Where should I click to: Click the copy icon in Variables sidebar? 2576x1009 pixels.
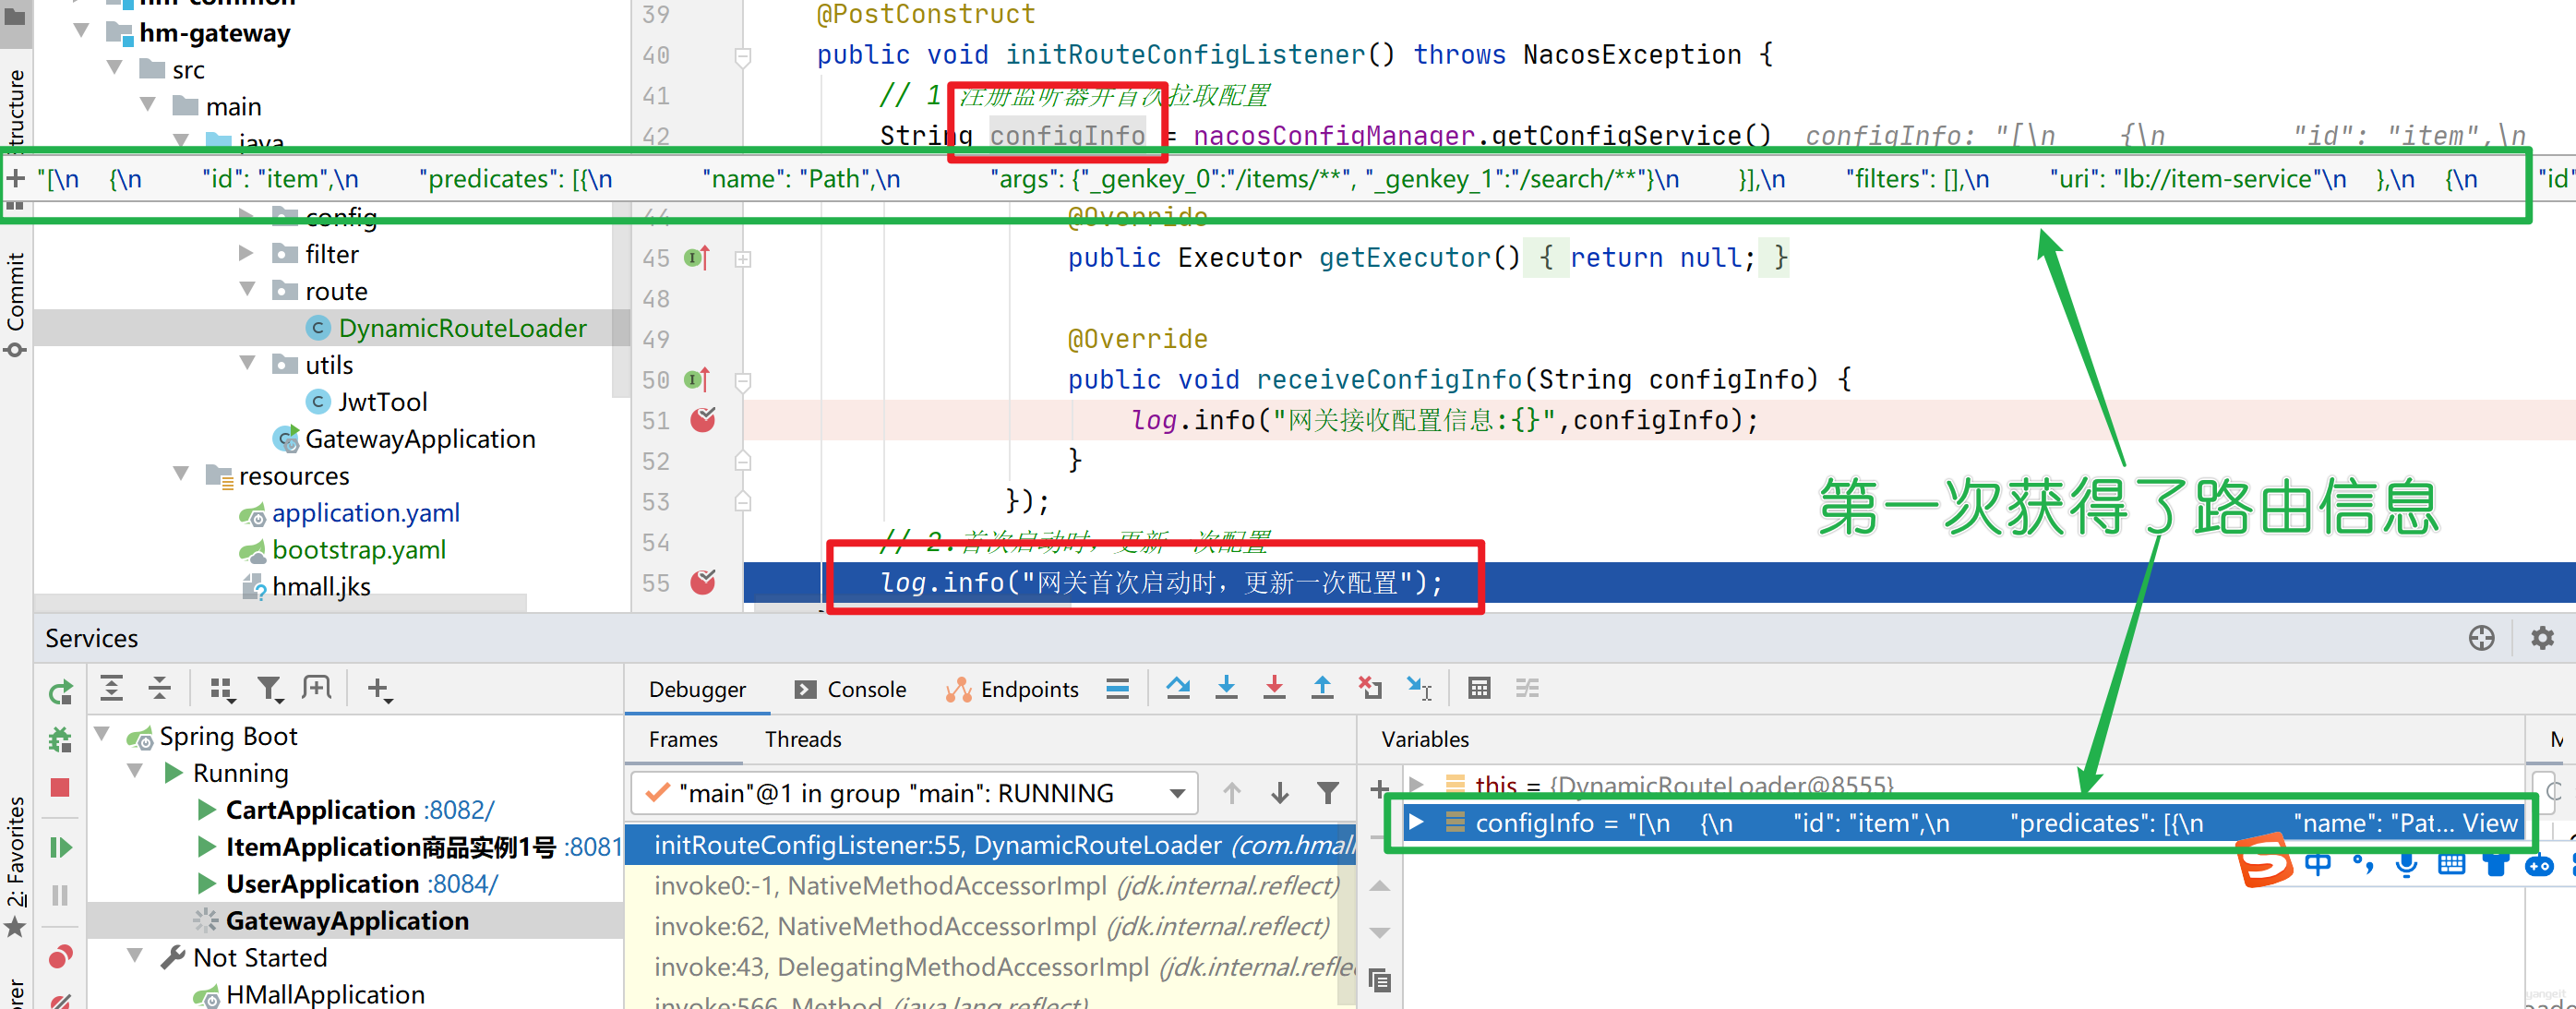(1379, 980)
